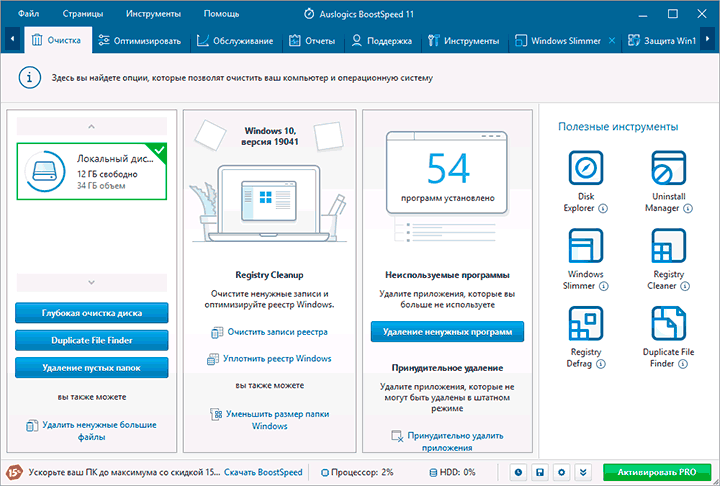The height and width of the screenshot is (486, 720).
Task: Open Registry Defrag tool icon
Action: click(585, 323)
